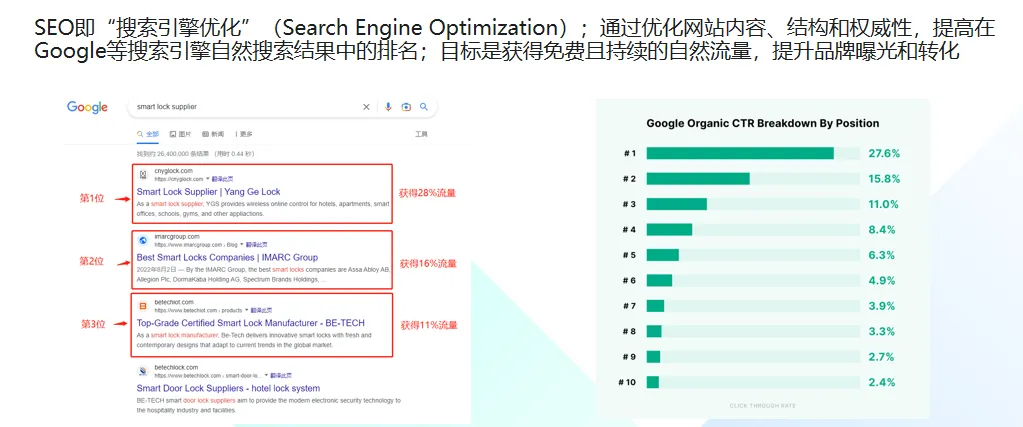Click the betechiot.com site name
The width and height of the screenshot is (1023, 427).
pos(174,302)
